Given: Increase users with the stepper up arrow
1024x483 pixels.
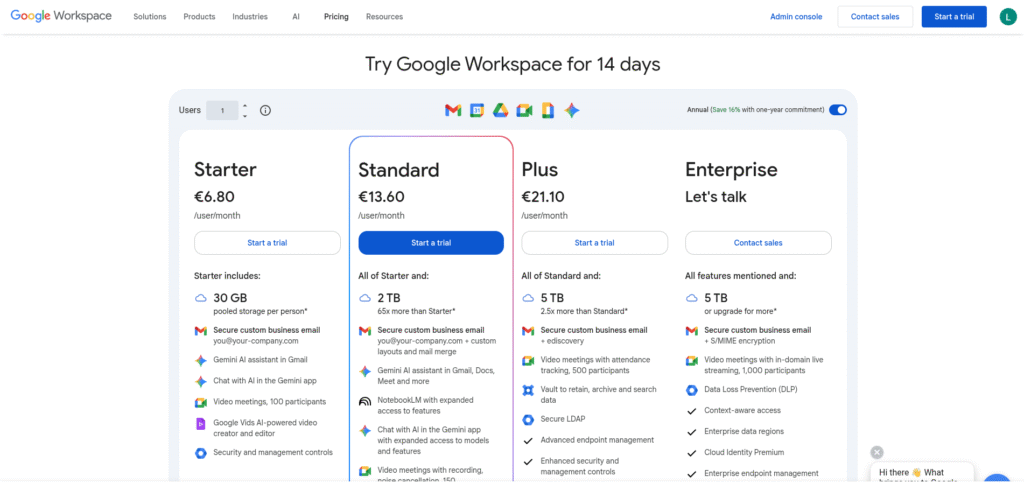Looking at the screenshot, I should coord(245,106).
